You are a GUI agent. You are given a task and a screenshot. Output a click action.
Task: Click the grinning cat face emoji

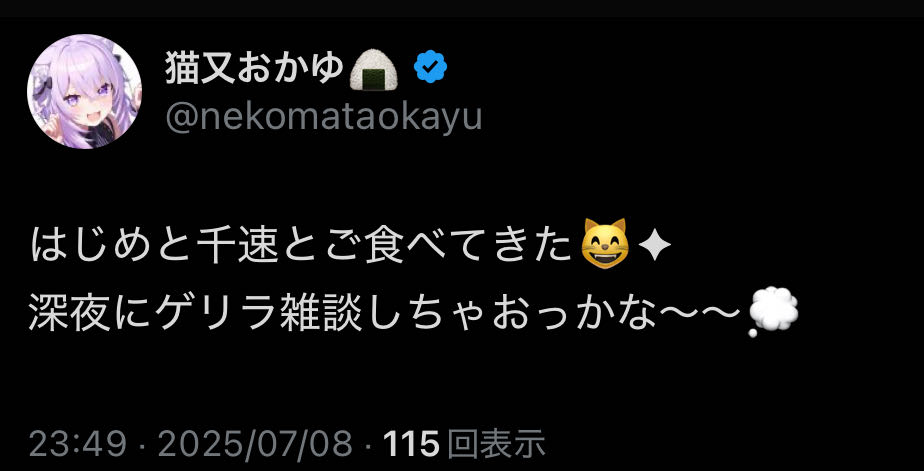(605, 243)
